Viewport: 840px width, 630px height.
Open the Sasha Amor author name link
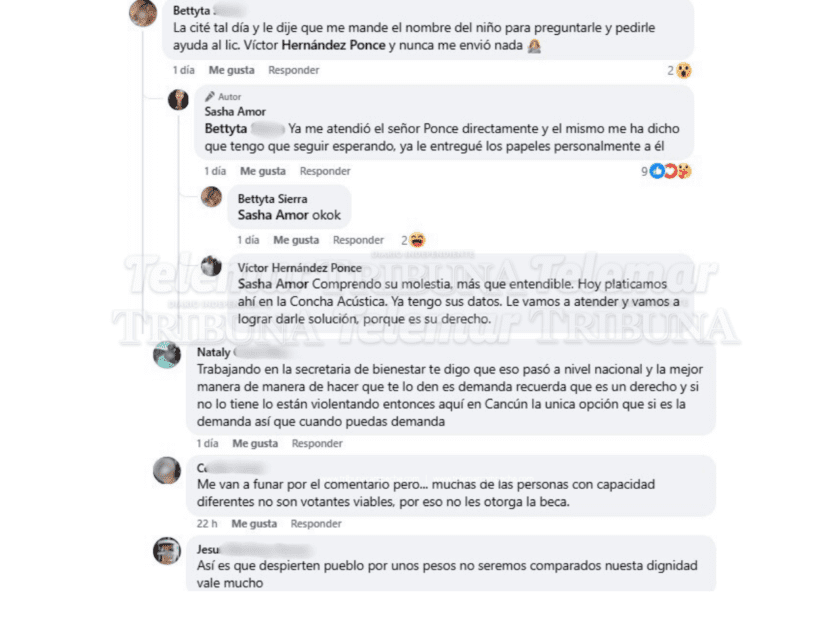pyautogui.click(x=235, y=112)
